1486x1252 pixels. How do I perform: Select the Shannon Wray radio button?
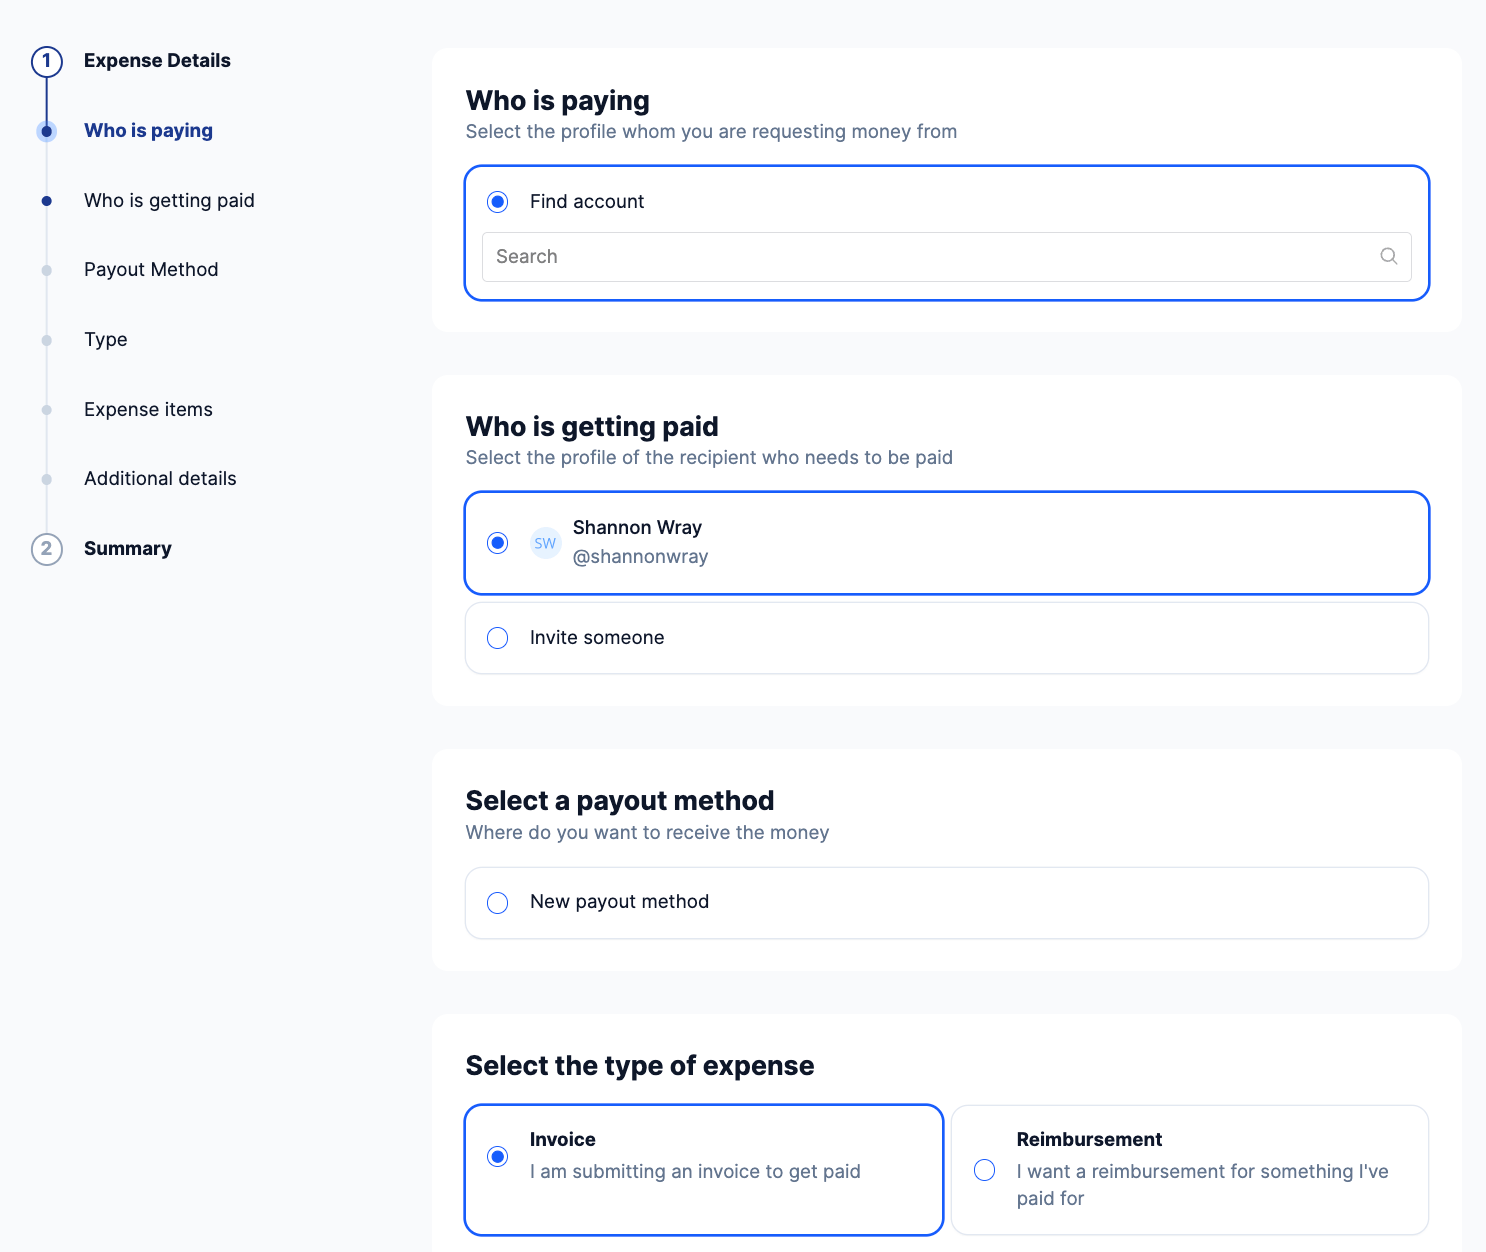tap(498, 543)
